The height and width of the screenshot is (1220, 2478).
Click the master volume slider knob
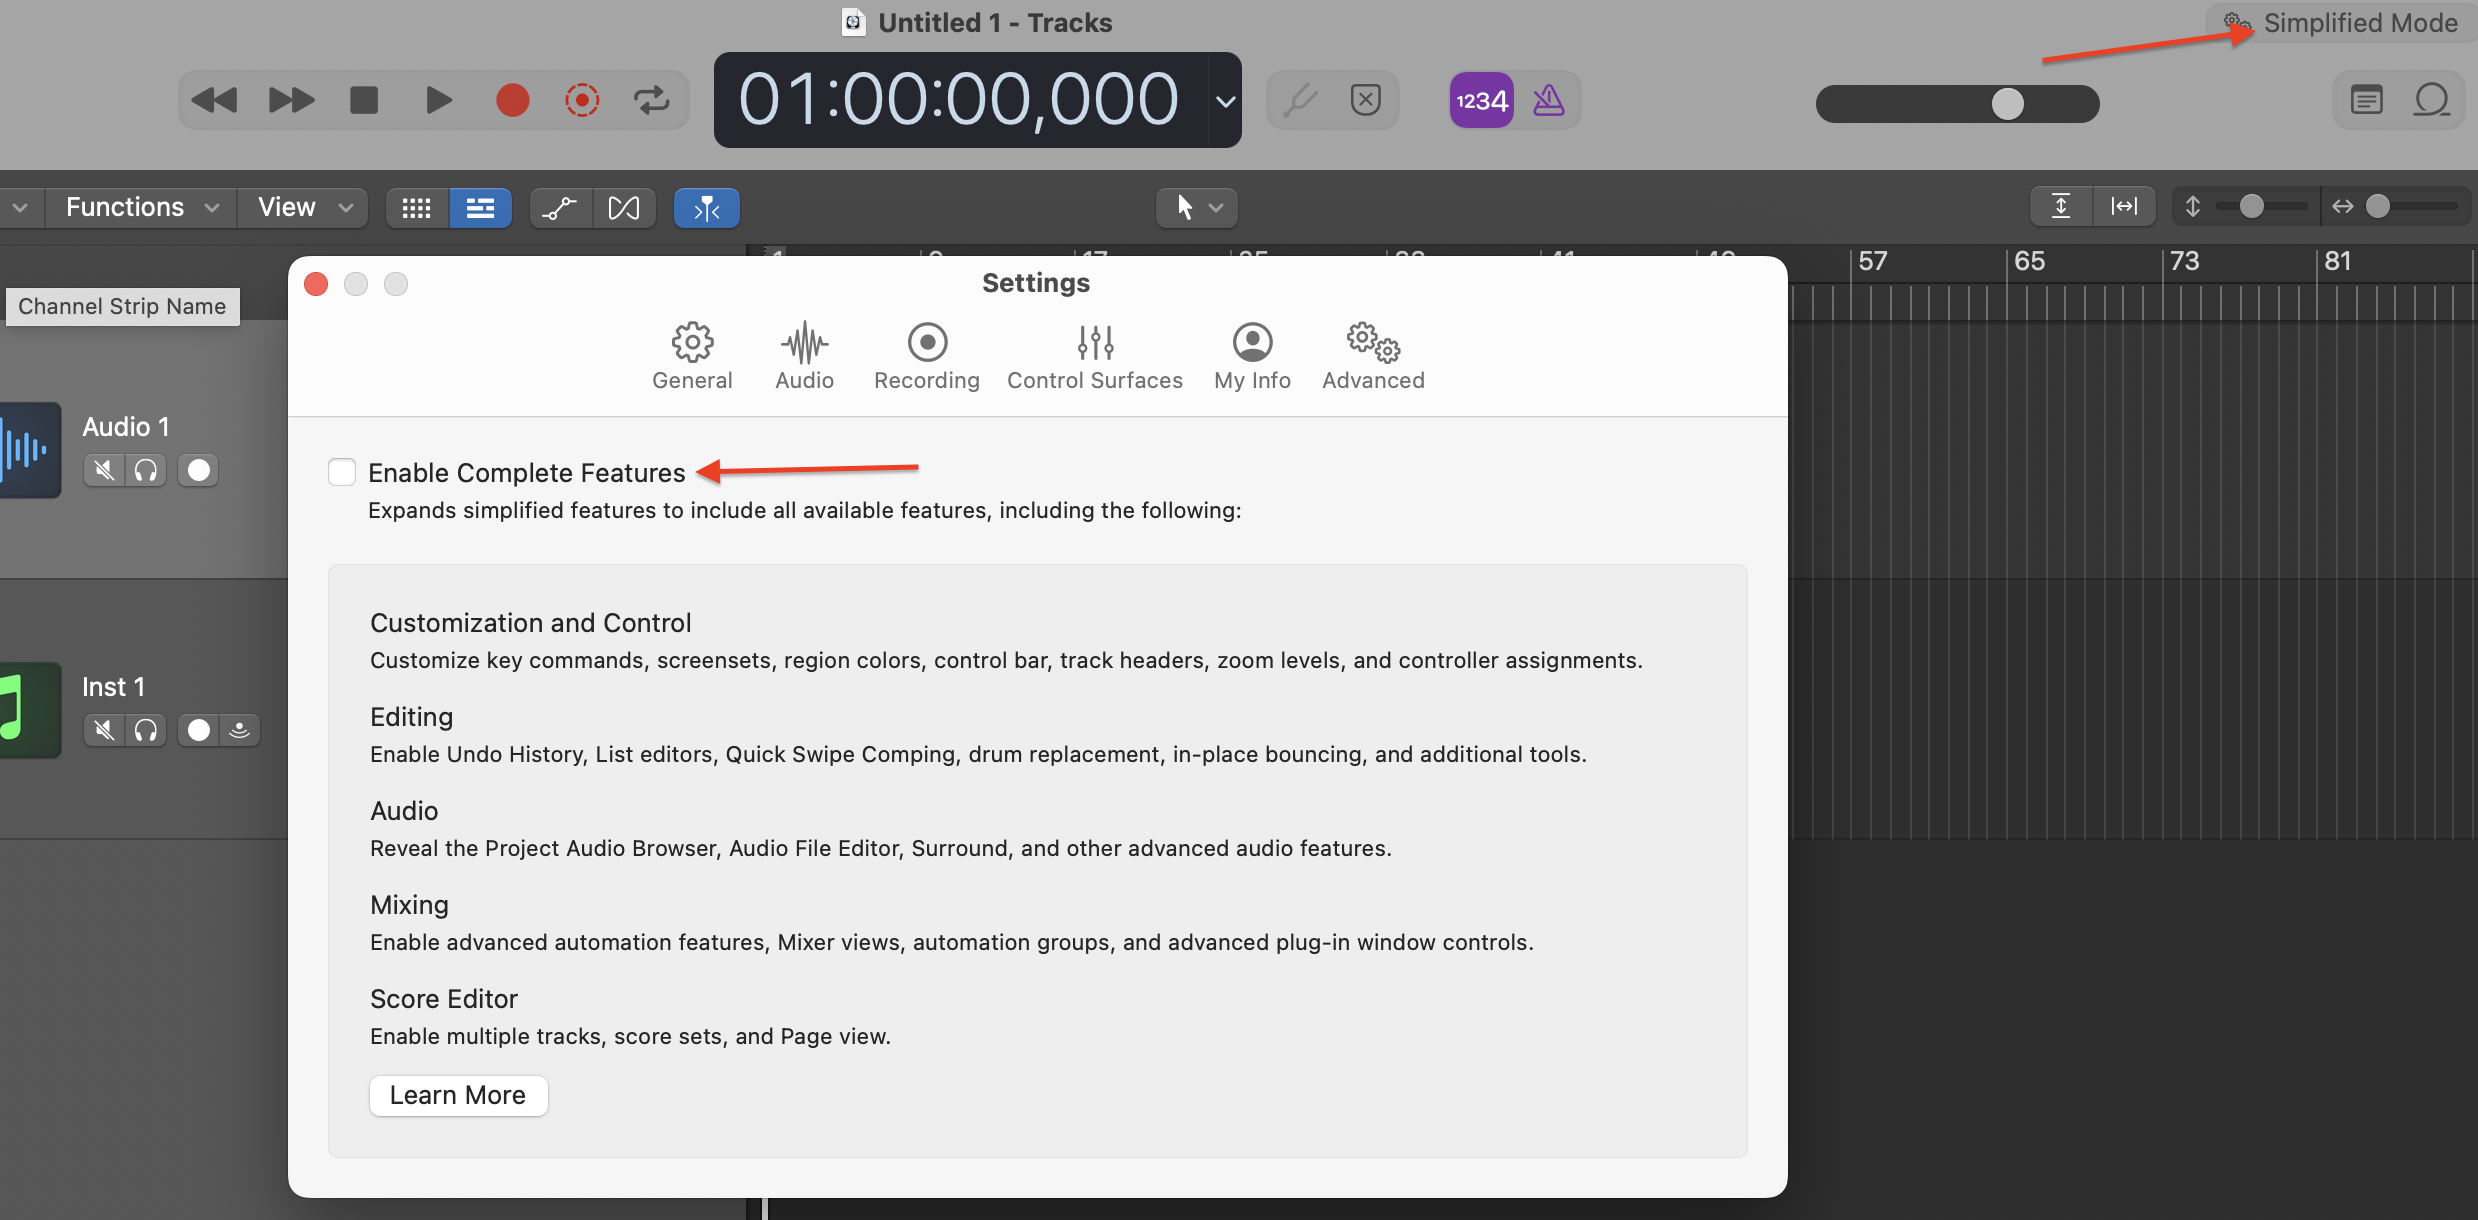click(x=2007, y=103)
